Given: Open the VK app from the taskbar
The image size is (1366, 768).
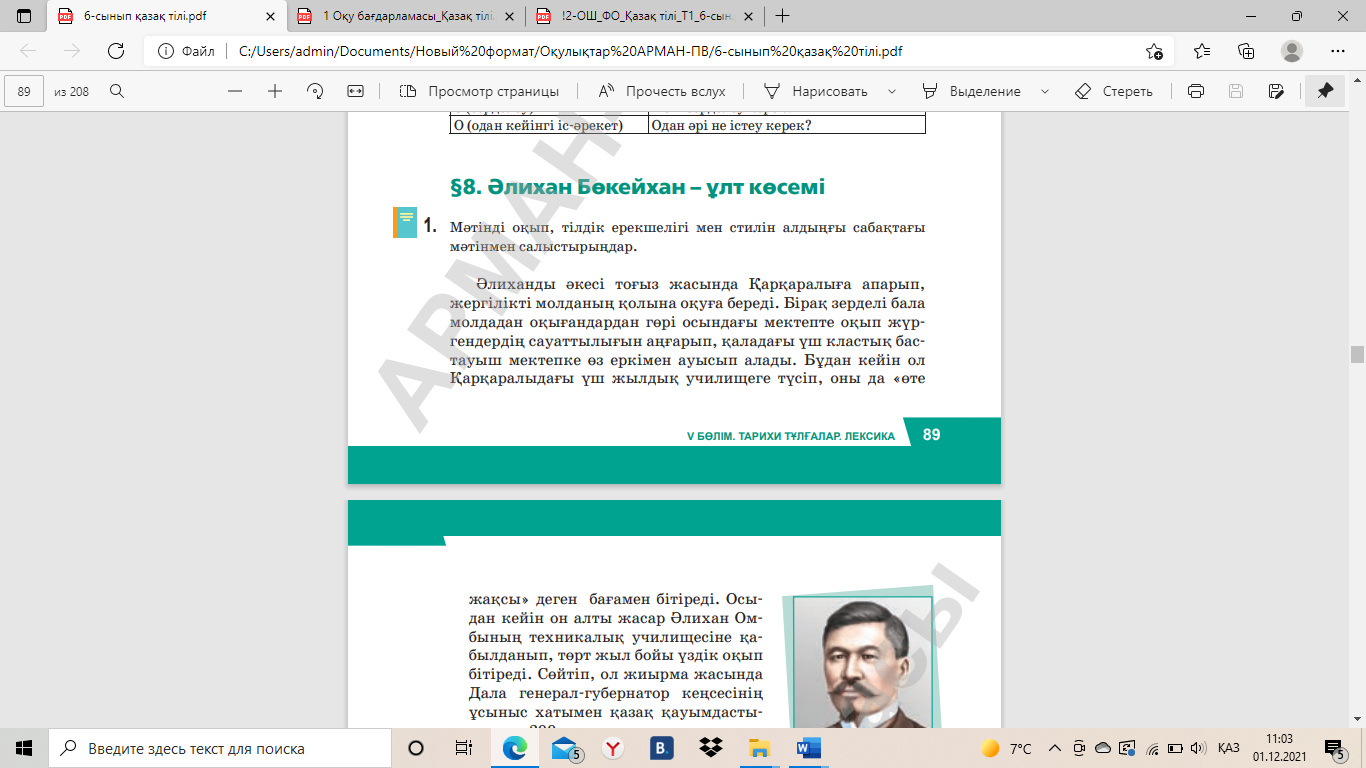Looking at the screenshot, I should point(661,748).
